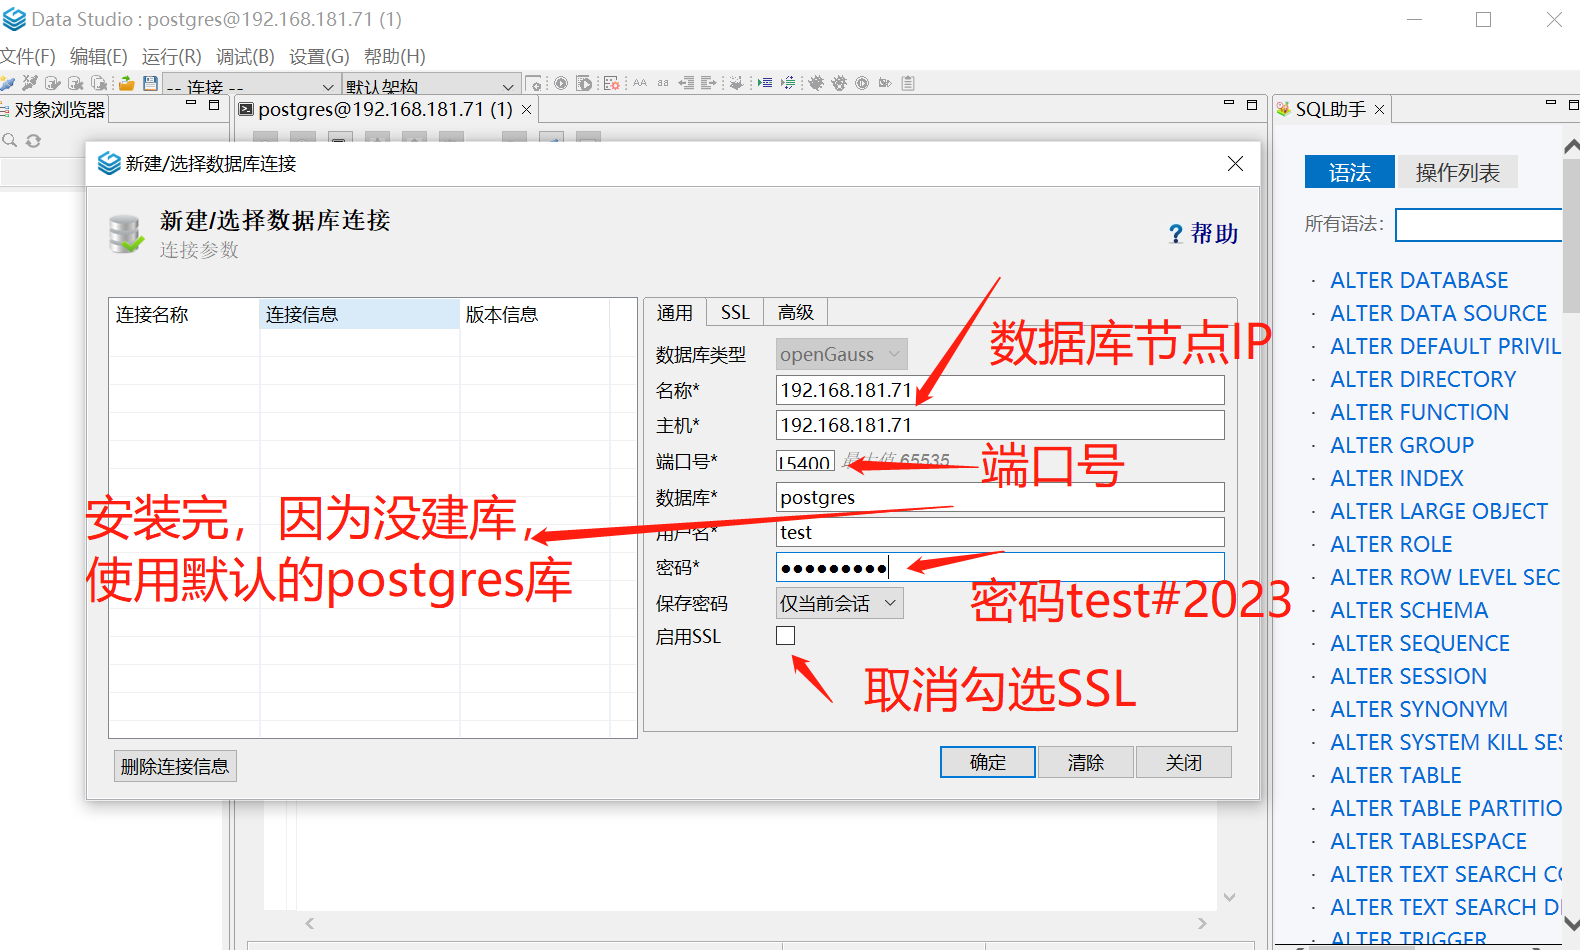Click the 连接信息 column header
Screen dimensions: 1580x950
359,314
